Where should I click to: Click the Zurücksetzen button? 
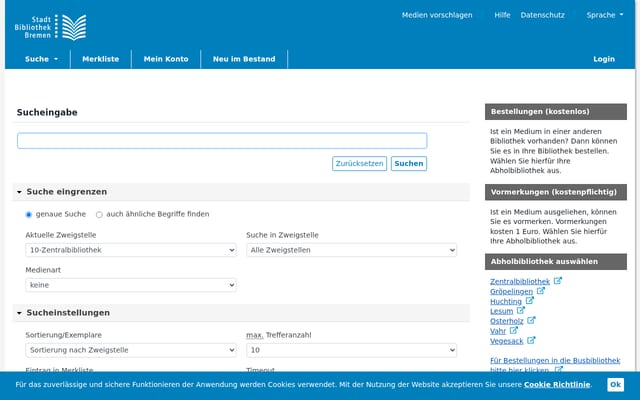(359, 163)
